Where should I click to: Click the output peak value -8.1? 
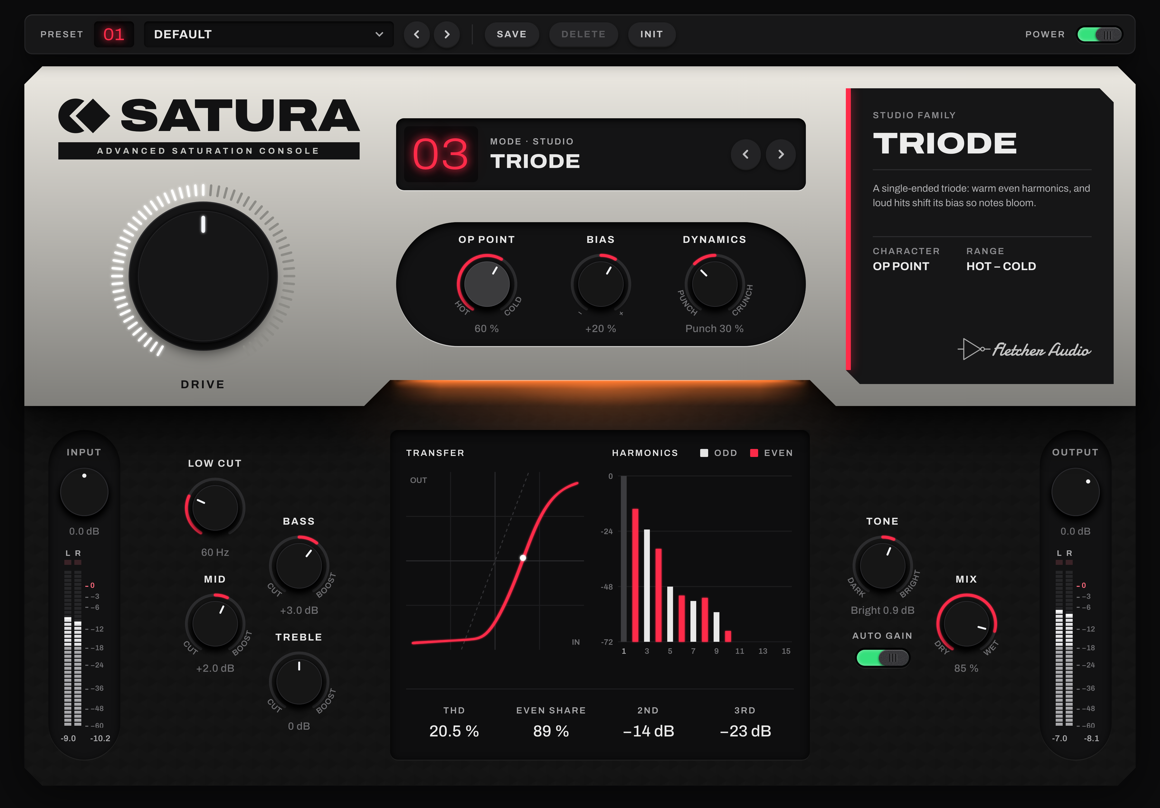(x=1091, y=738)
